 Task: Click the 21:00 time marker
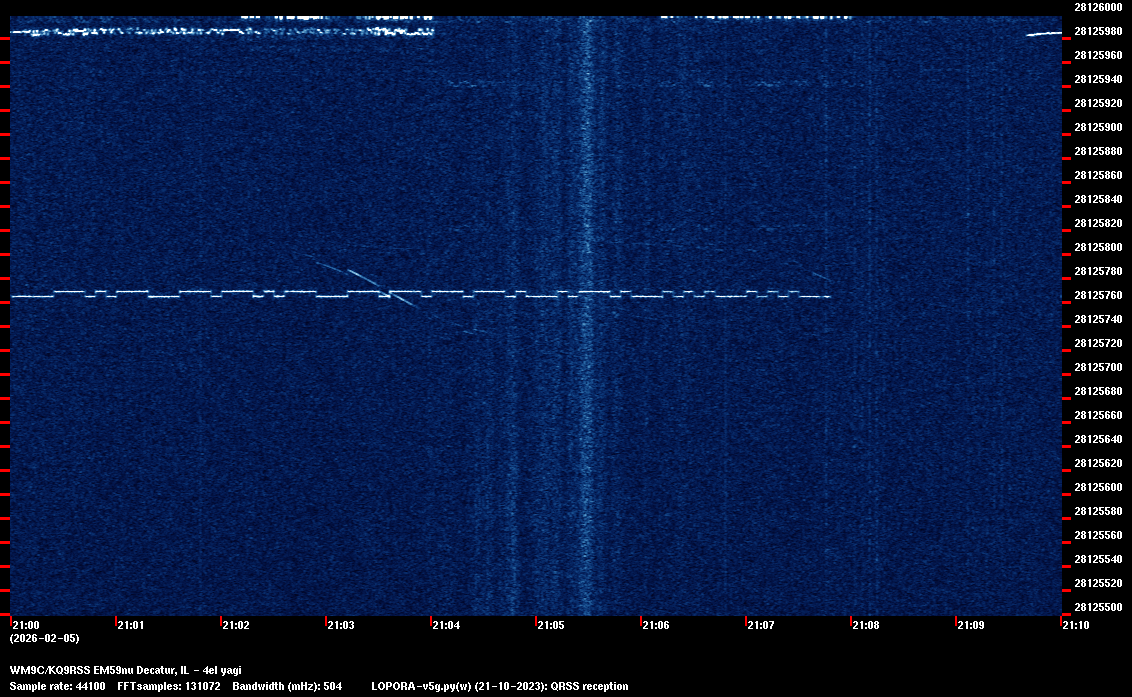click(25, 625)
